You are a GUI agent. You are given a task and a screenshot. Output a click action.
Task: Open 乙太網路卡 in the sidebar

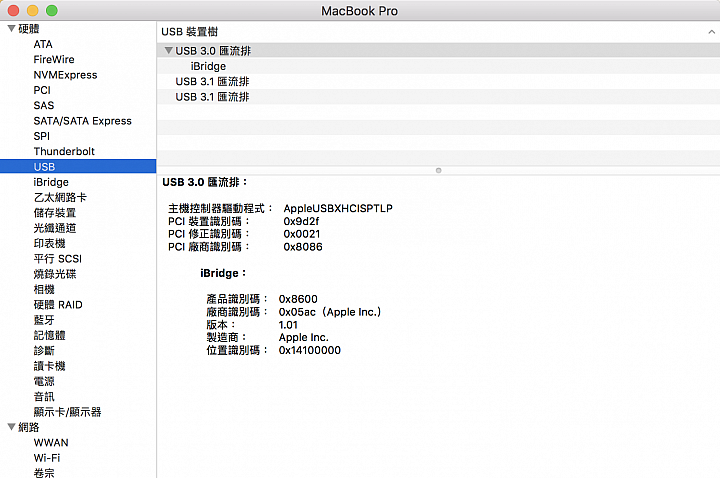pos(60,197)
